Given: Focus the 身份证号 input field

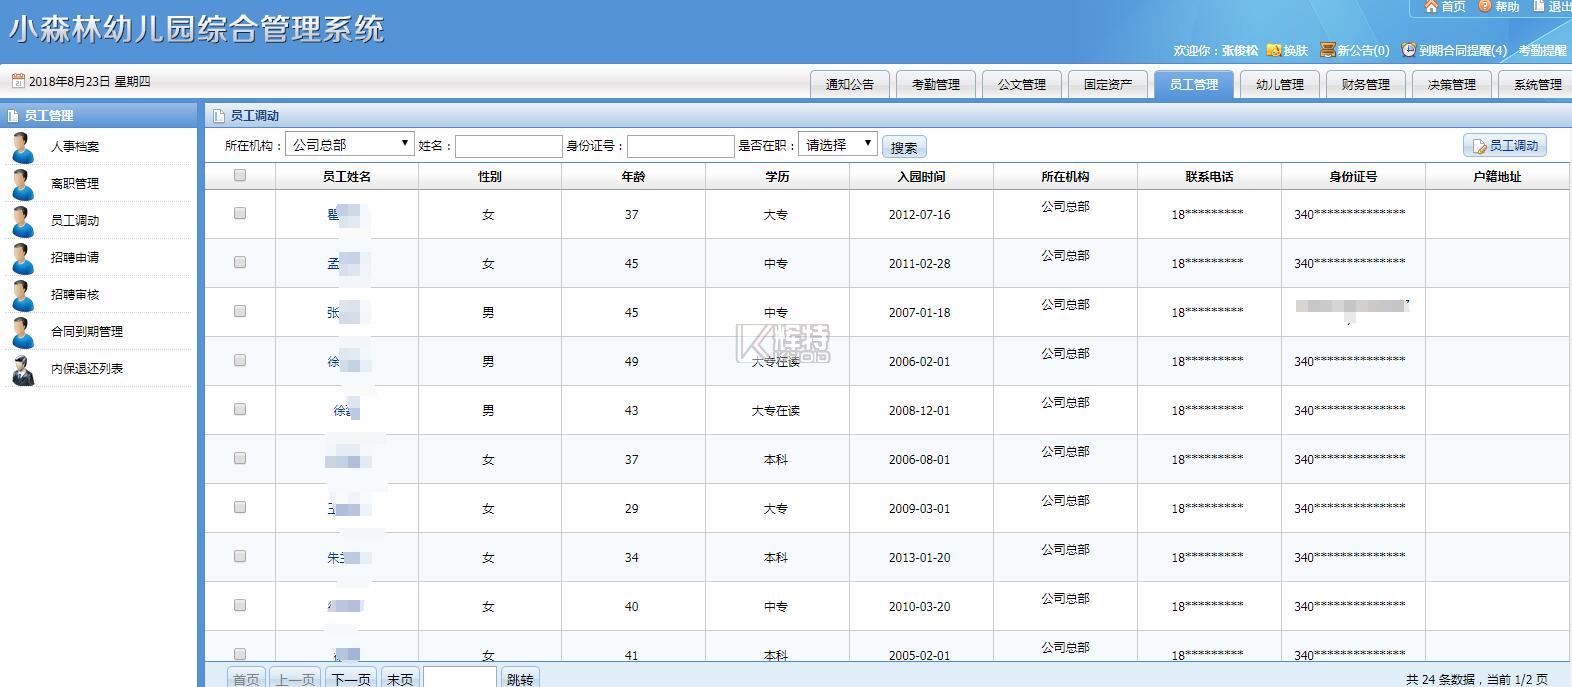Looking at the screenshot, I should click(x=680, y=146).
